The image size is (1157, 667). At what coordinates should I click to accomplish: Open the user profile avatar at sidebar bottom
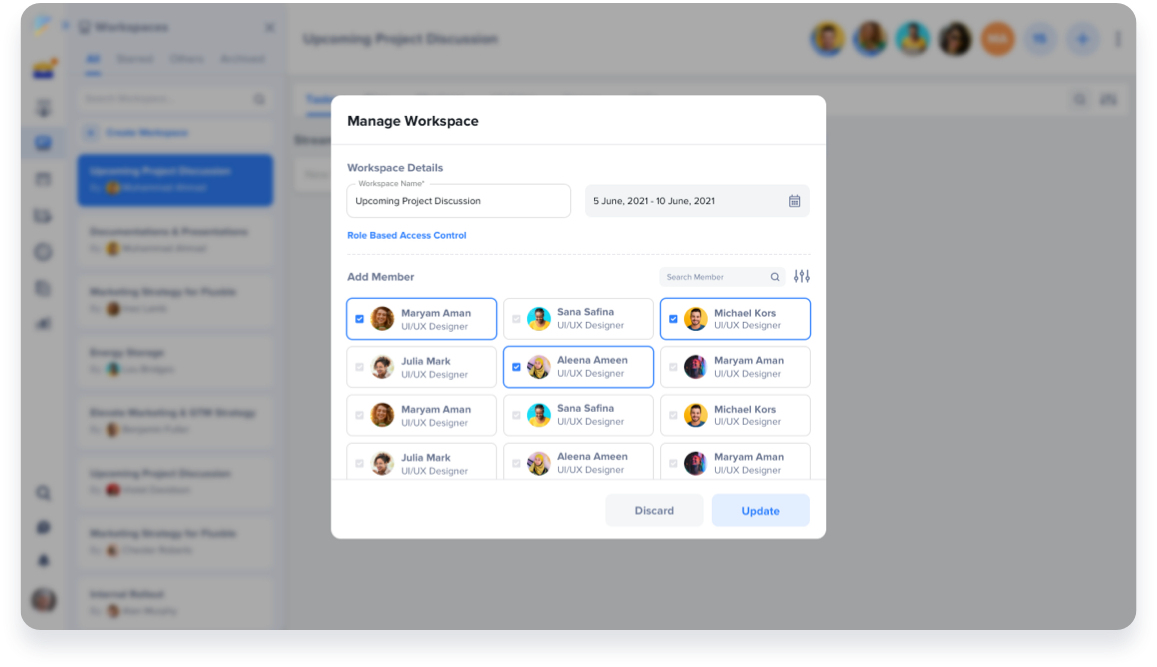(x=44, y=599)
